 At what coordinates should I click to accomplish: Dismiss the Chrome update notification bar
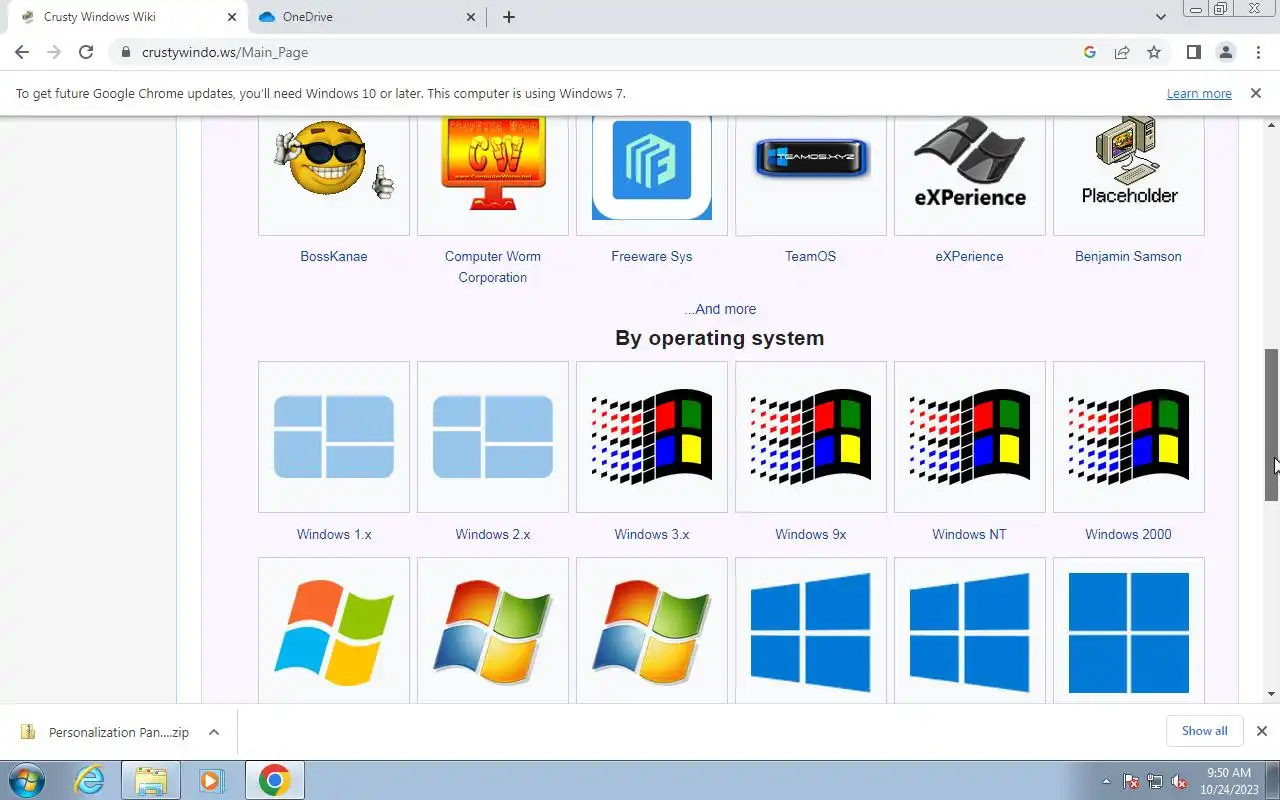[x=1256, y=93]
